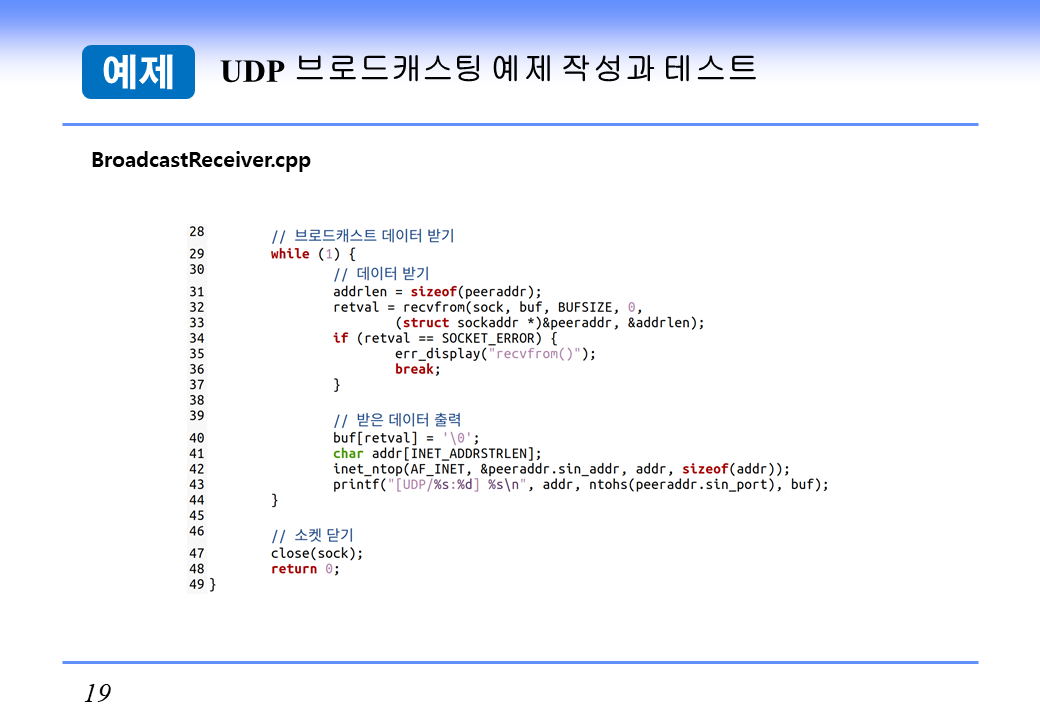Click the BroadcastReceiver.cpp file name heading
This screenshot has width=1040, height=720.
pyautogui.click(x=201, y=160)
